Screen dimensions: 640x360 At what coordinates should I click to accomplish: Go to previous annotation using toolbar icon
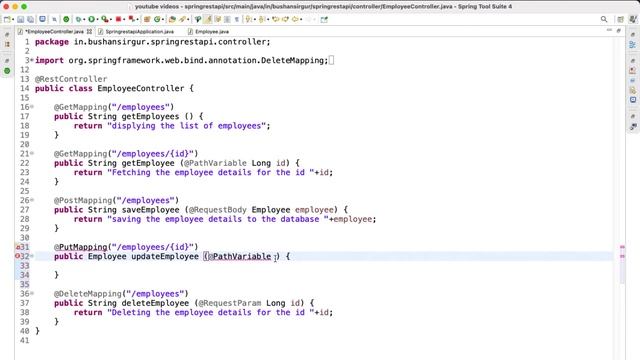point(261,19)
